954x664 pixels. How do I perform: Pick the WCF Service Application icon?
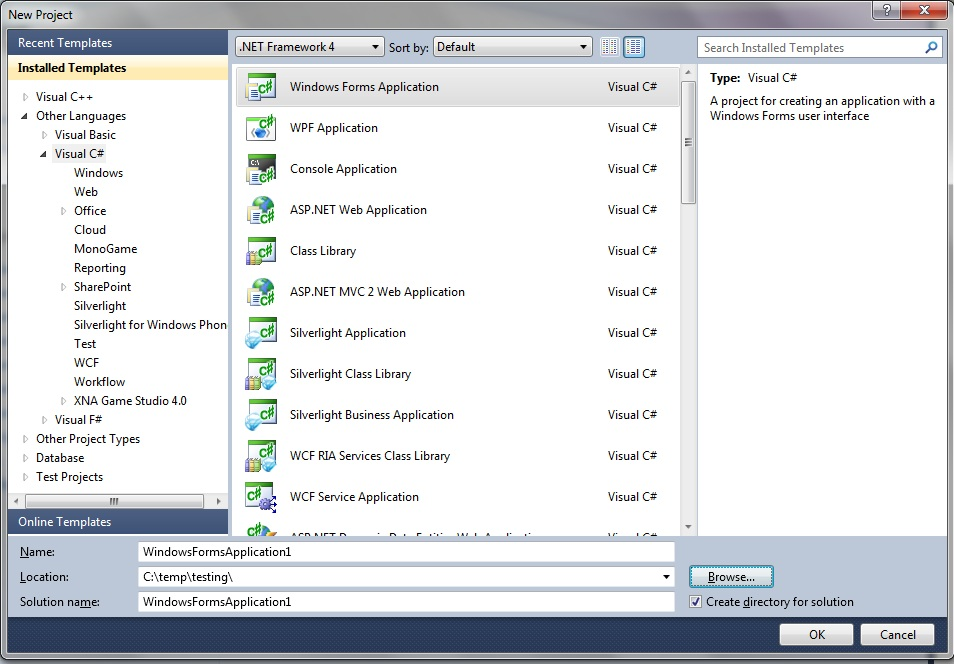(261, 497)
